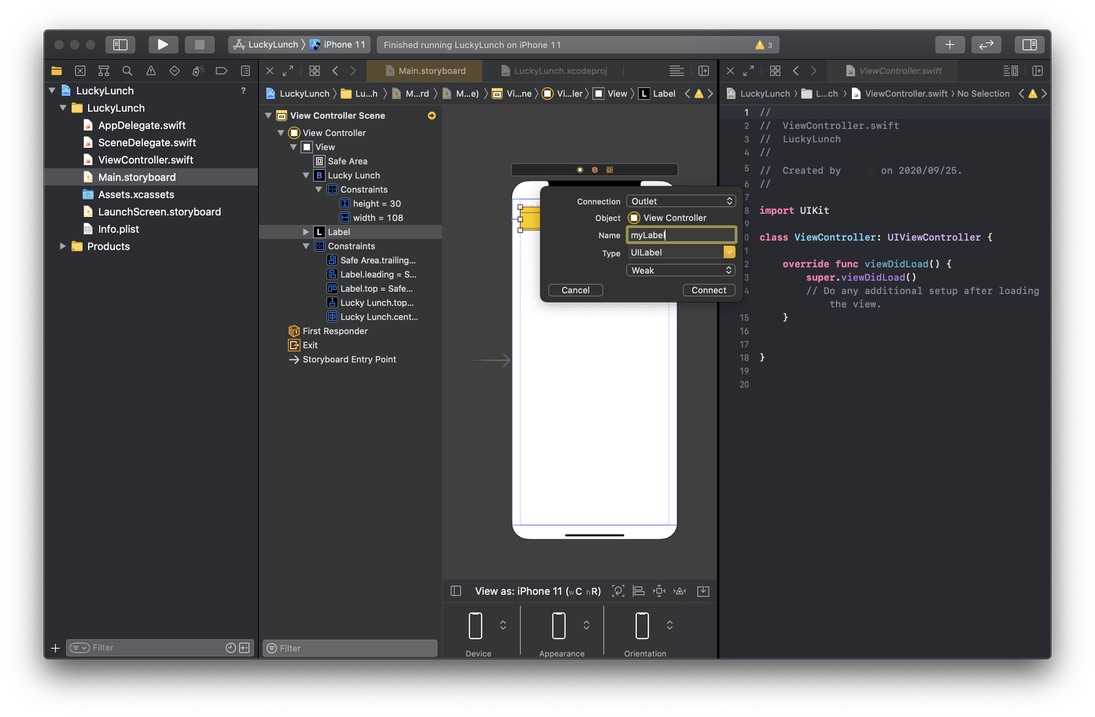Open Assets.xcassets catalog
This screenshot has width=1095, height=717.
pyautogui.click(x=136, y=195)
